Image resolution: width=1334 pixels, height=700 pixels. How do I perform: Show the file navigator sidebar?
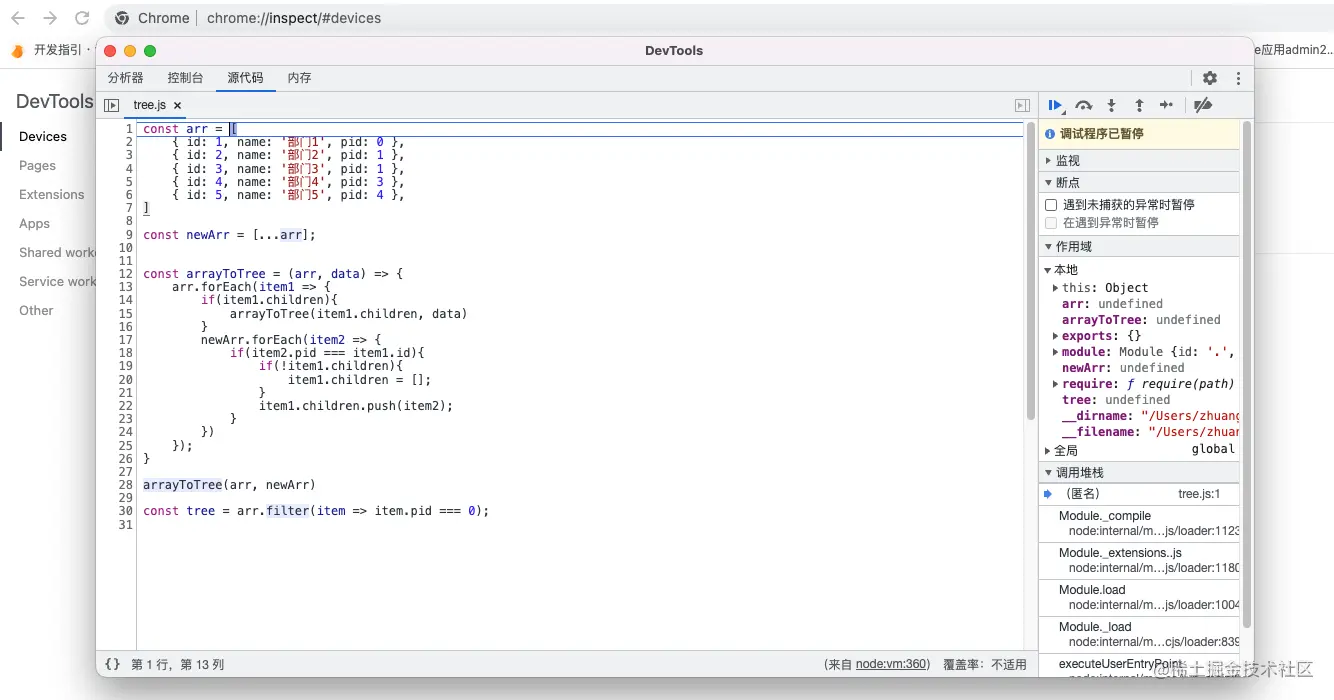[112, 105]
